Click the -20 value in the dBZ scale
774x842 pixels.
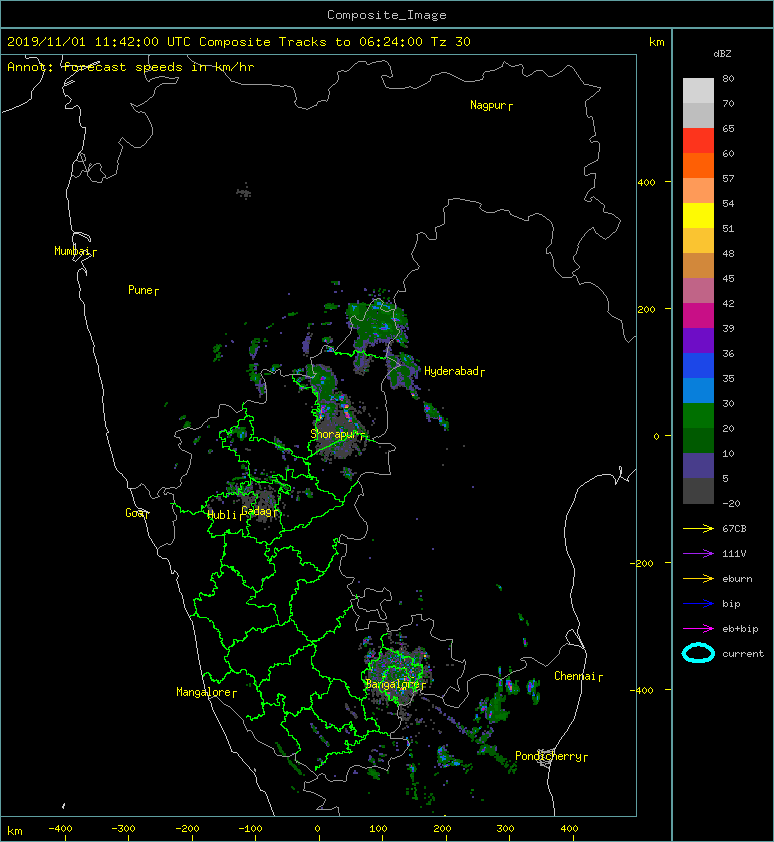[731, 503]
